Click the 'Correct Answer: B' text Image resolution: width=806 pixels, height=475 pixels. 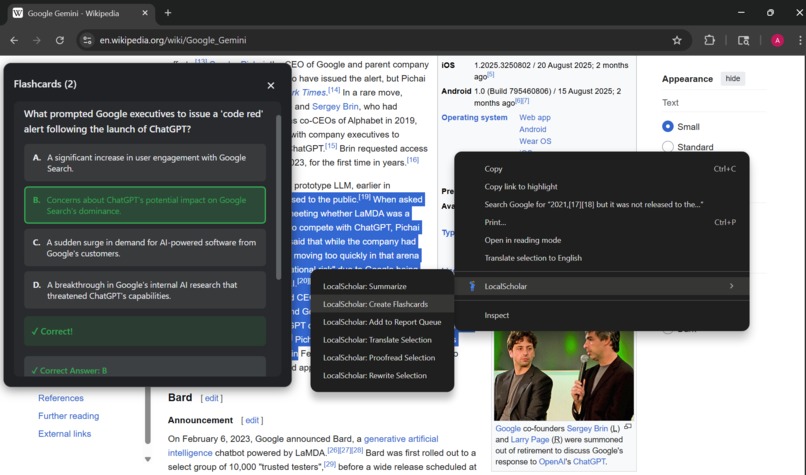click(x=69, y=371)
